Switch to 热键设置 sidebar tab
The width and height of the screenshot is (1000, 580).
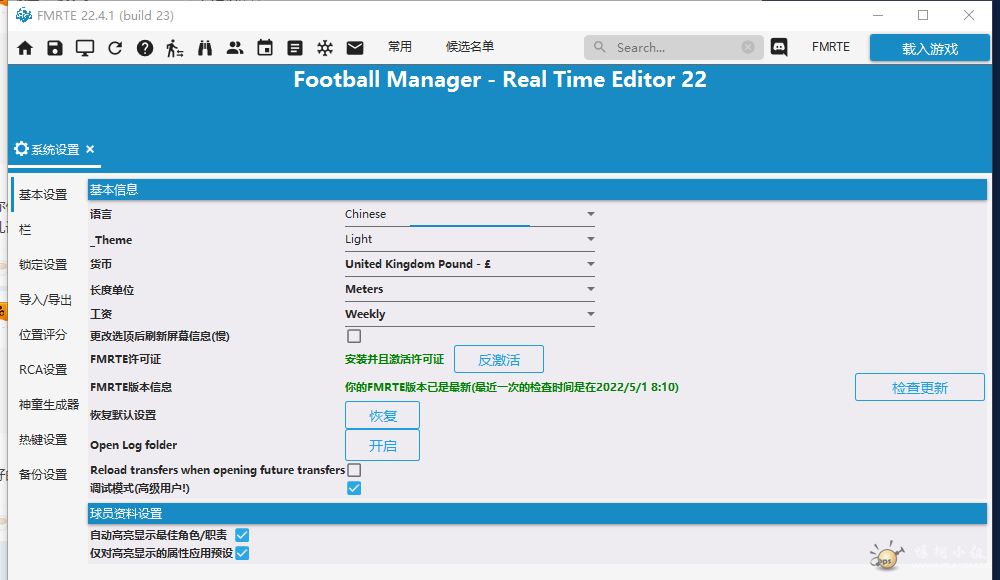click(43, 440)
